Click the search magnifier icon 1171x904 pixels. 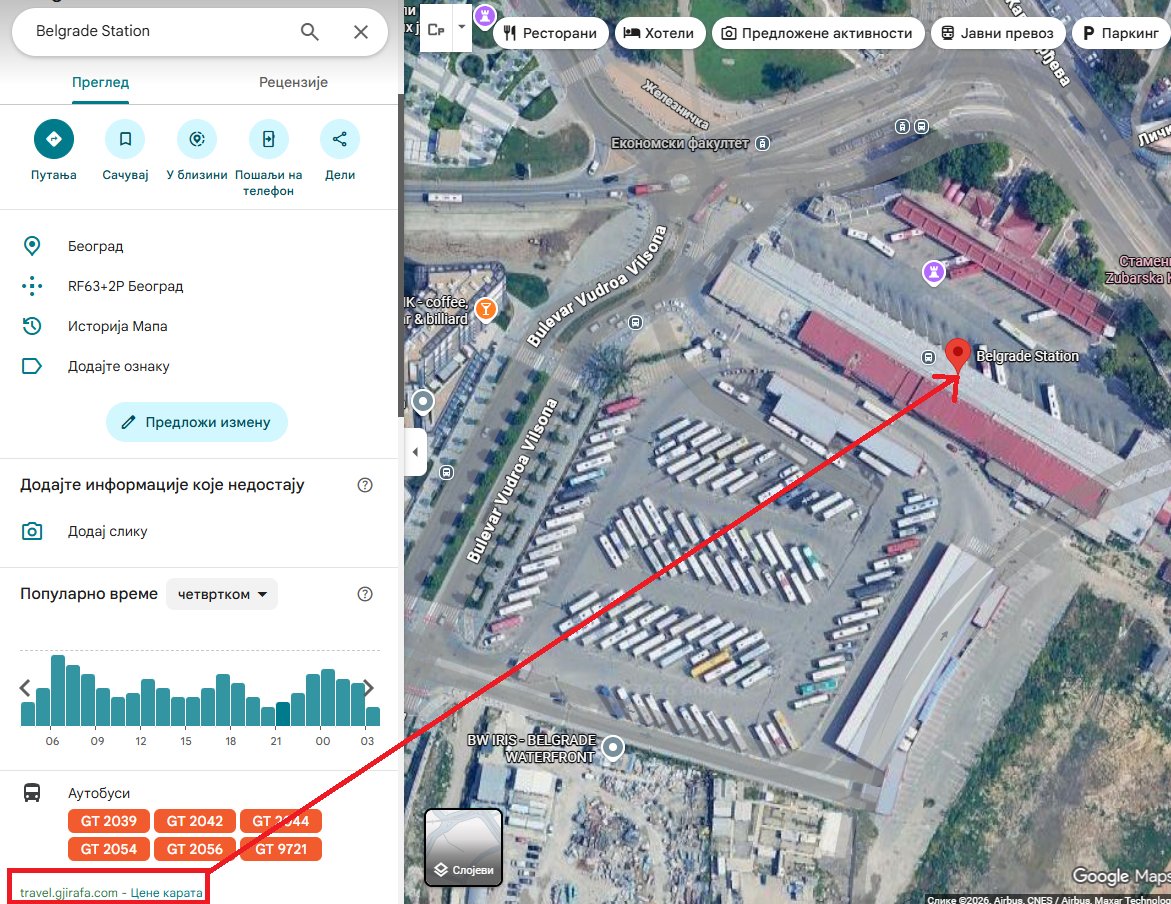(x=309, y=31)
